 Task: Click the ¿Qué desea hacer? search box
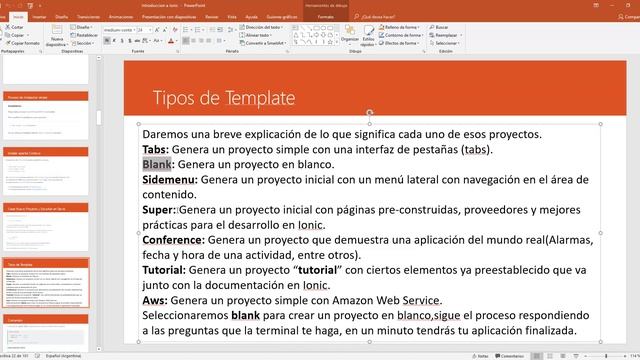[x=375, y=17]
